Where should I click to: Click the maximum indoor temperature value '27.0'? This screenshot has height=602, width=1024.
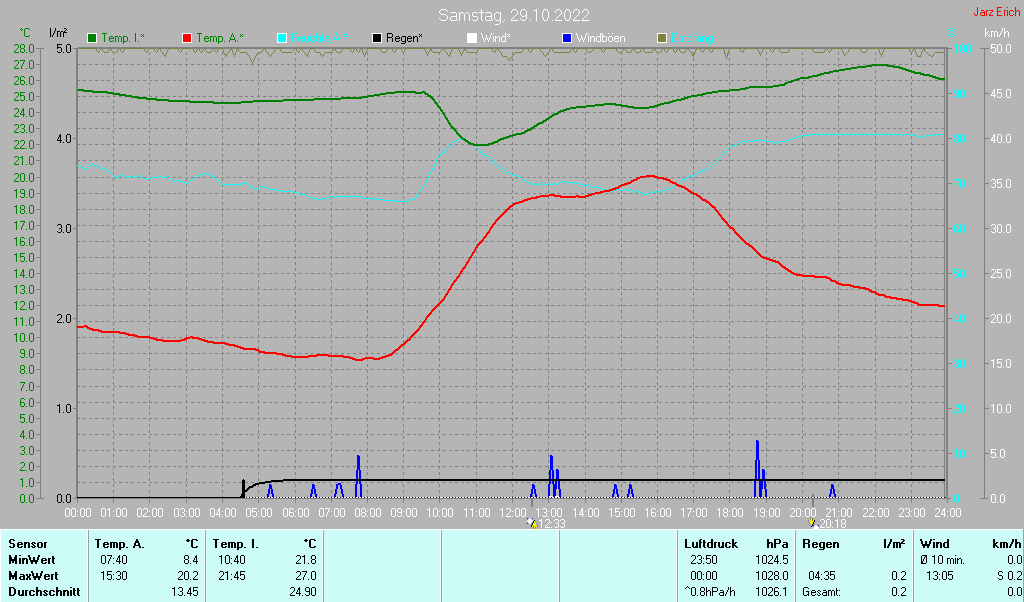point(306,577)
